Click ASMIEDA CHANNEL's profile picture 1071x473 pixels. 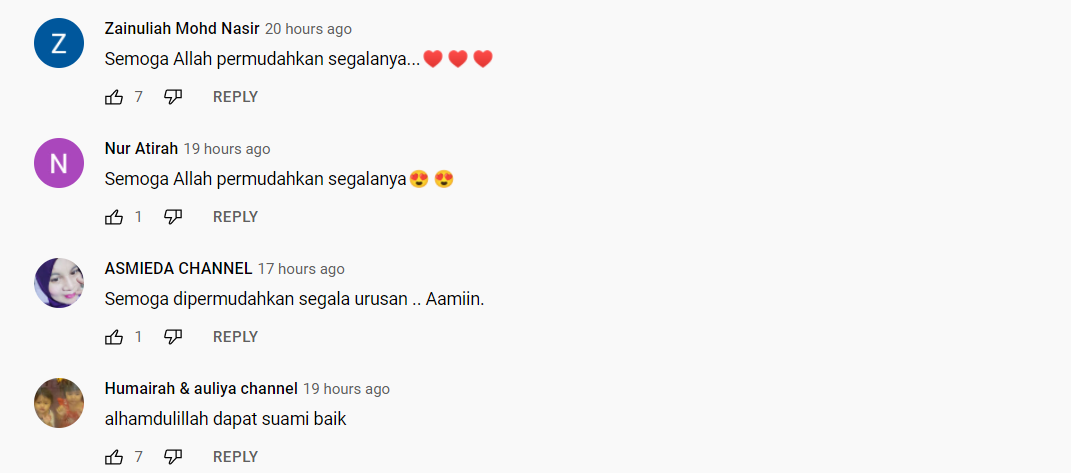[59, 283]
